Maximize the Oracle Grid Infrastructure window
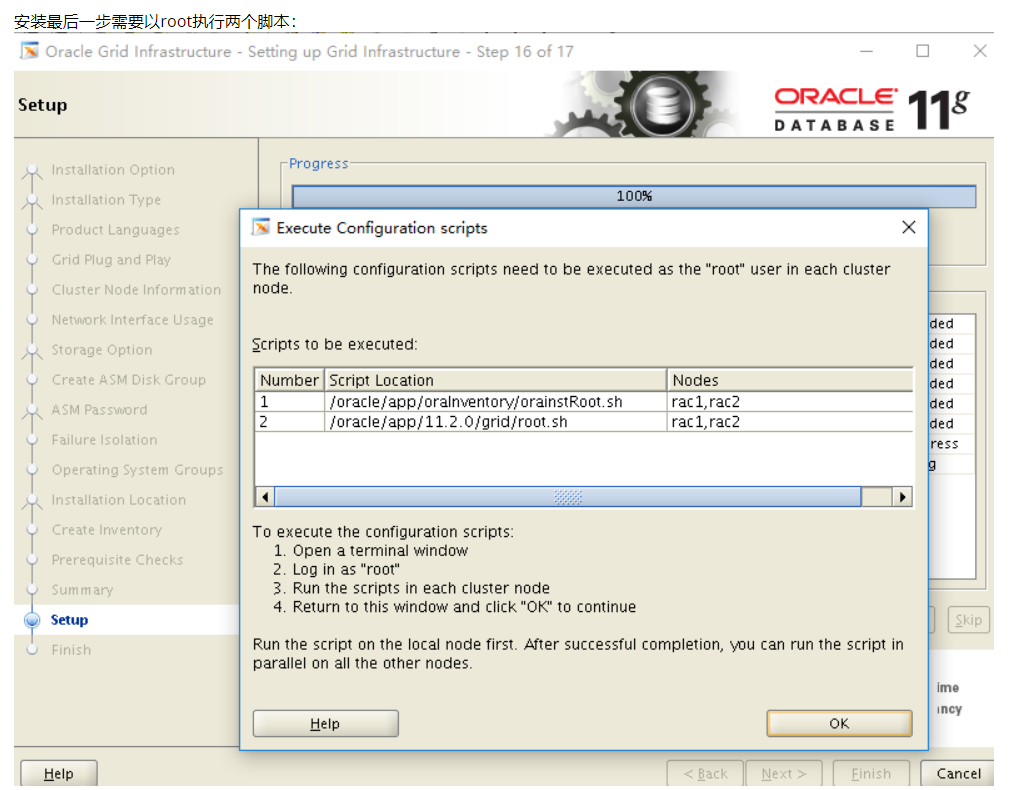Image resolution: width=1013 pixels, height=790 pixels. point(923,51)
